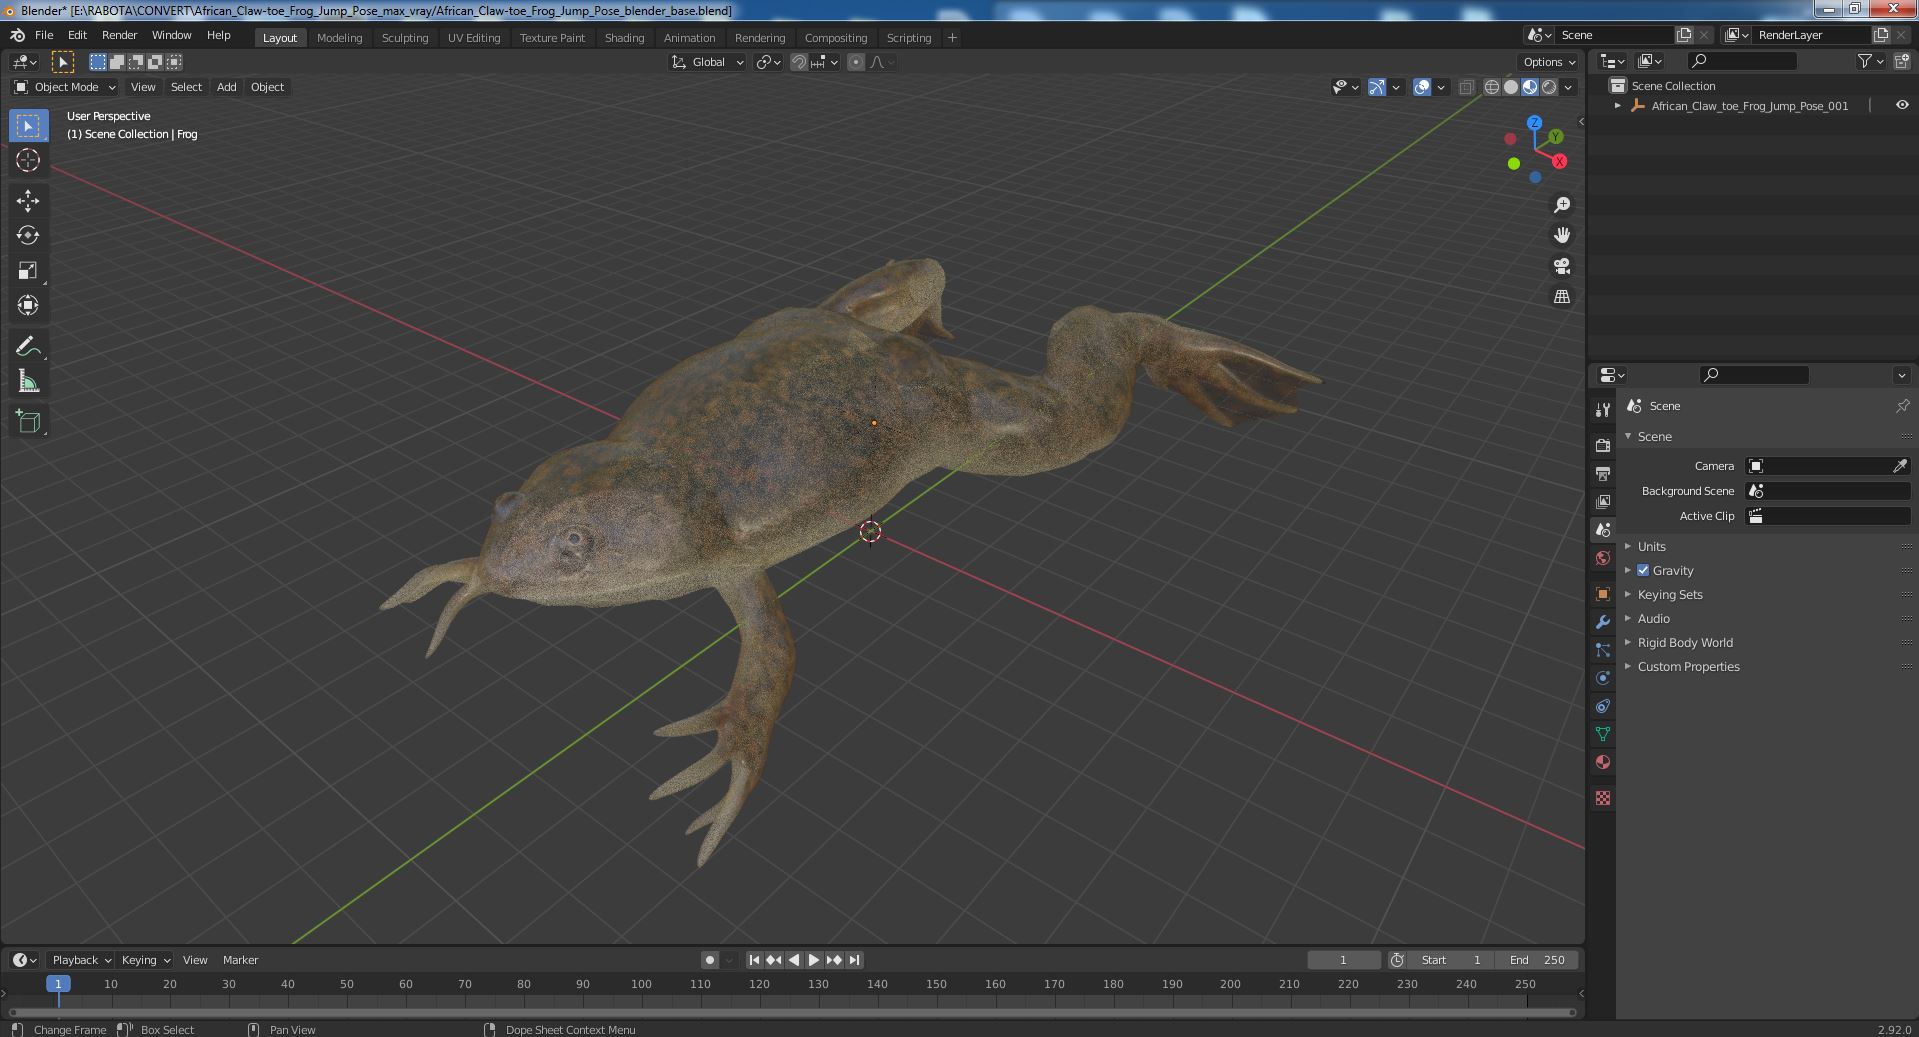Open the File menu
This screenshot has height=1037, width=1919.
pos(44,35)
